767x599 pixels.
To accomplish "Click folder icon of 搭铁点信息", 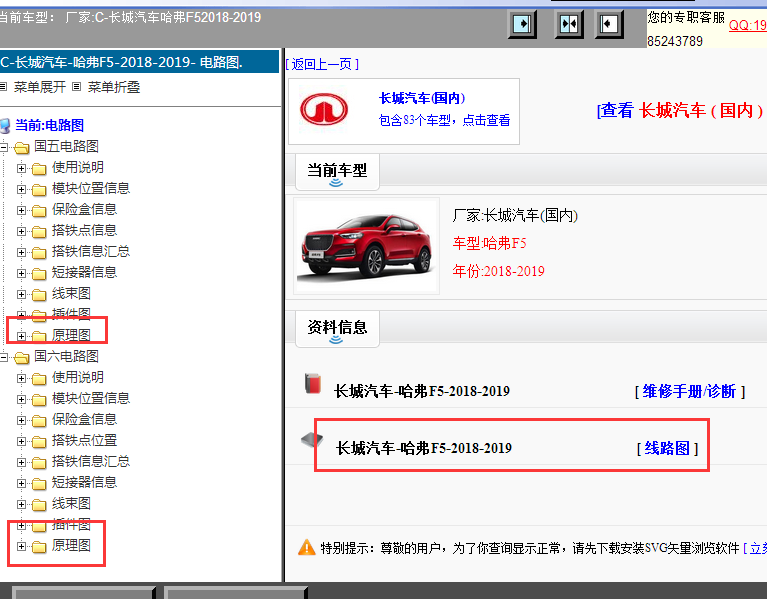I will point(39,232).
